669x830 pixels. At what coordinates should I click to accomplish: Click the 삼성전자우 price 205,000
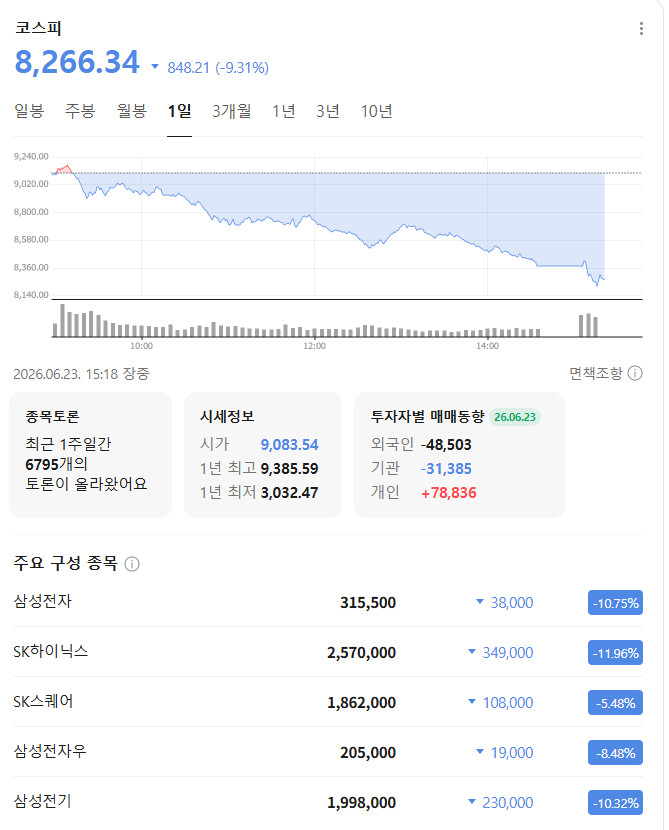pos(368,753)
